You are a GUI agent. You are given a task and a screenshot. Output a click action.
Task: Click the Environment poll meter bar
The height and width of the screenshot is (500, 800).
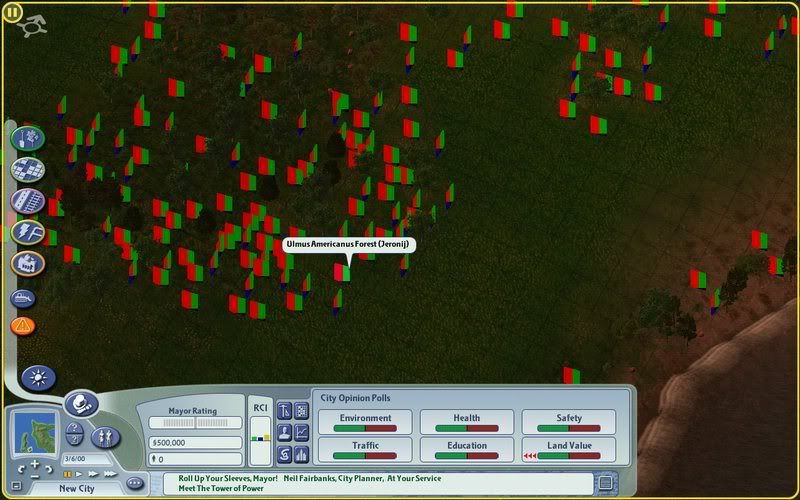point(365,429)
